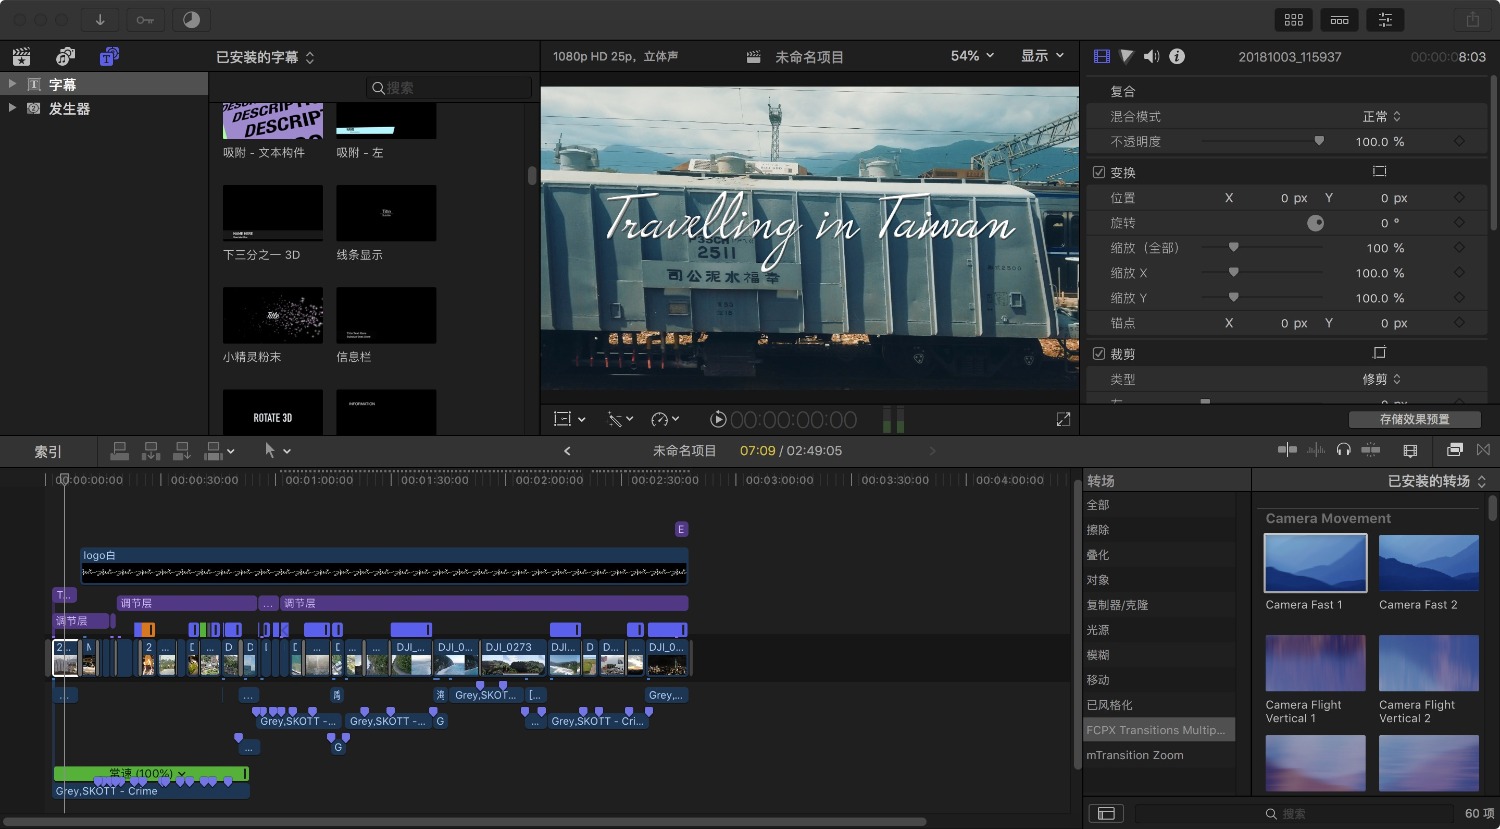
Task: Toggle audio skimming waveform icon
Action: click(1316, 450)
